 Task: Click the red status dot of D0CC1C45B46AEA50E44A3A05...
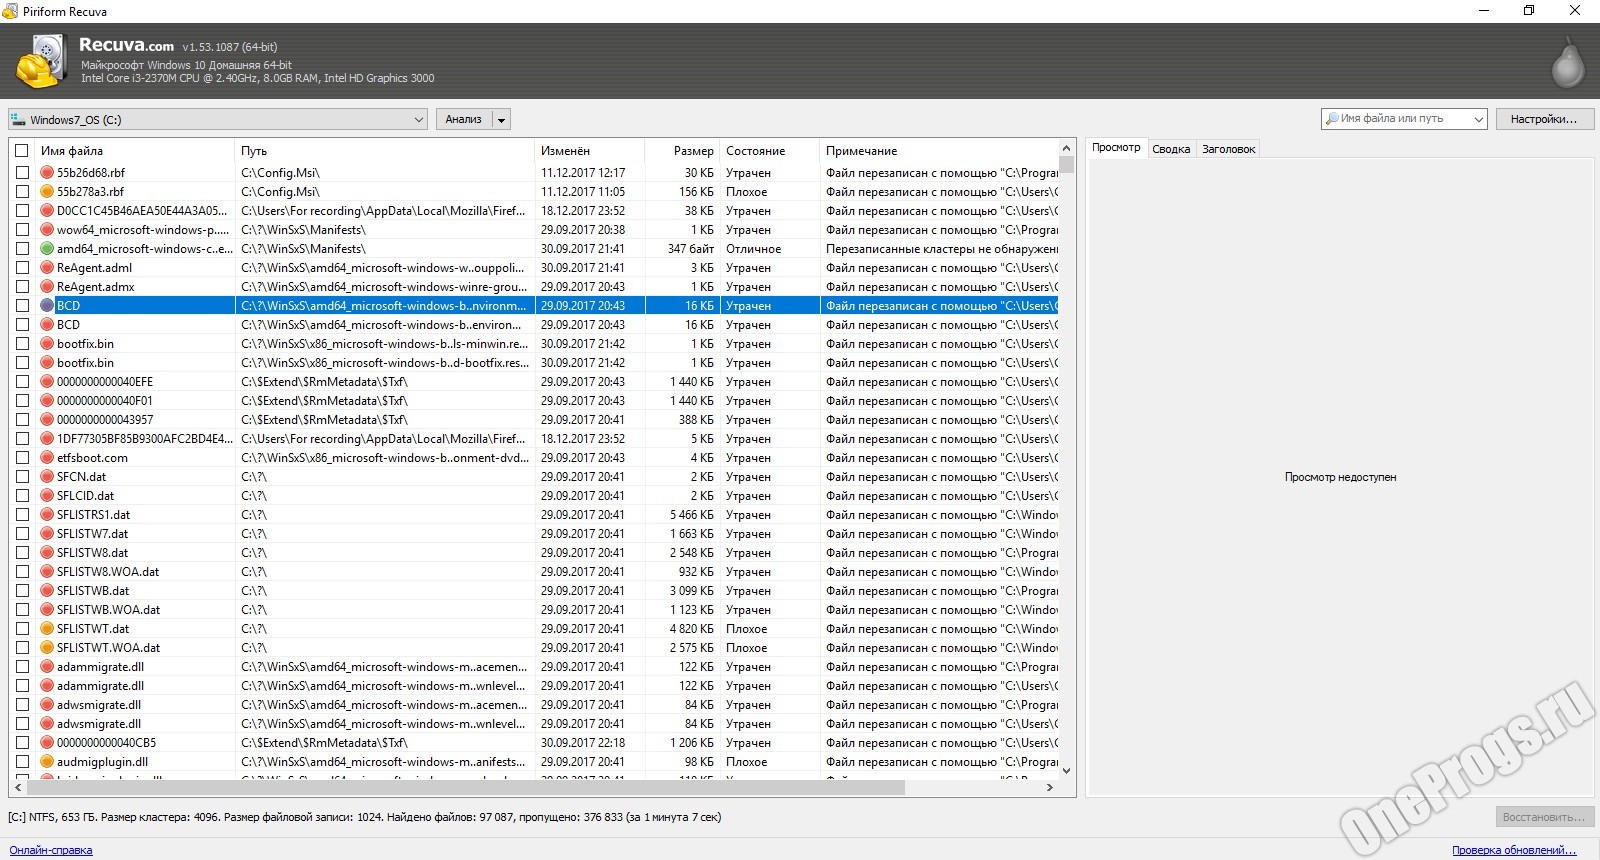click(x=47, y=211)
